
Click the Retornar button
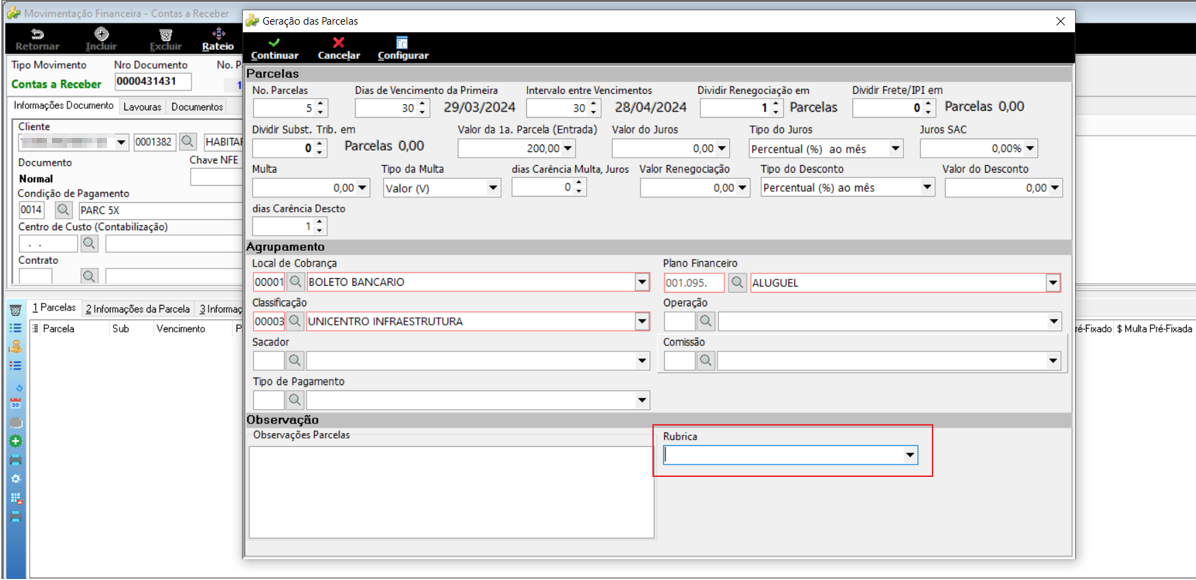(x=37, y=40)
